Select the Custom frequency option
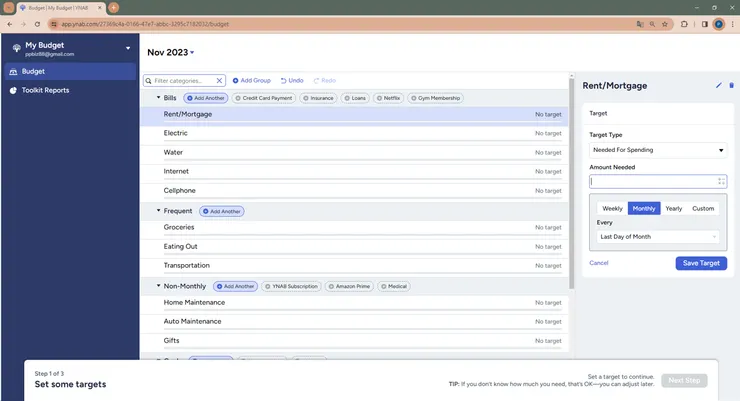The height and width of the screenshot is (401, 740). (703, 209)
